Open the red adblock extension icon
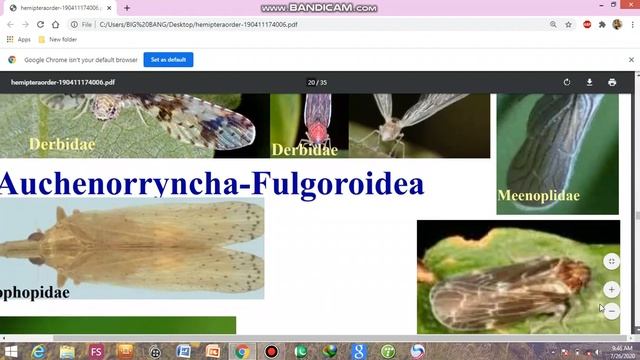Viewport: 640px width, 360px height. [x=587, y=24]
